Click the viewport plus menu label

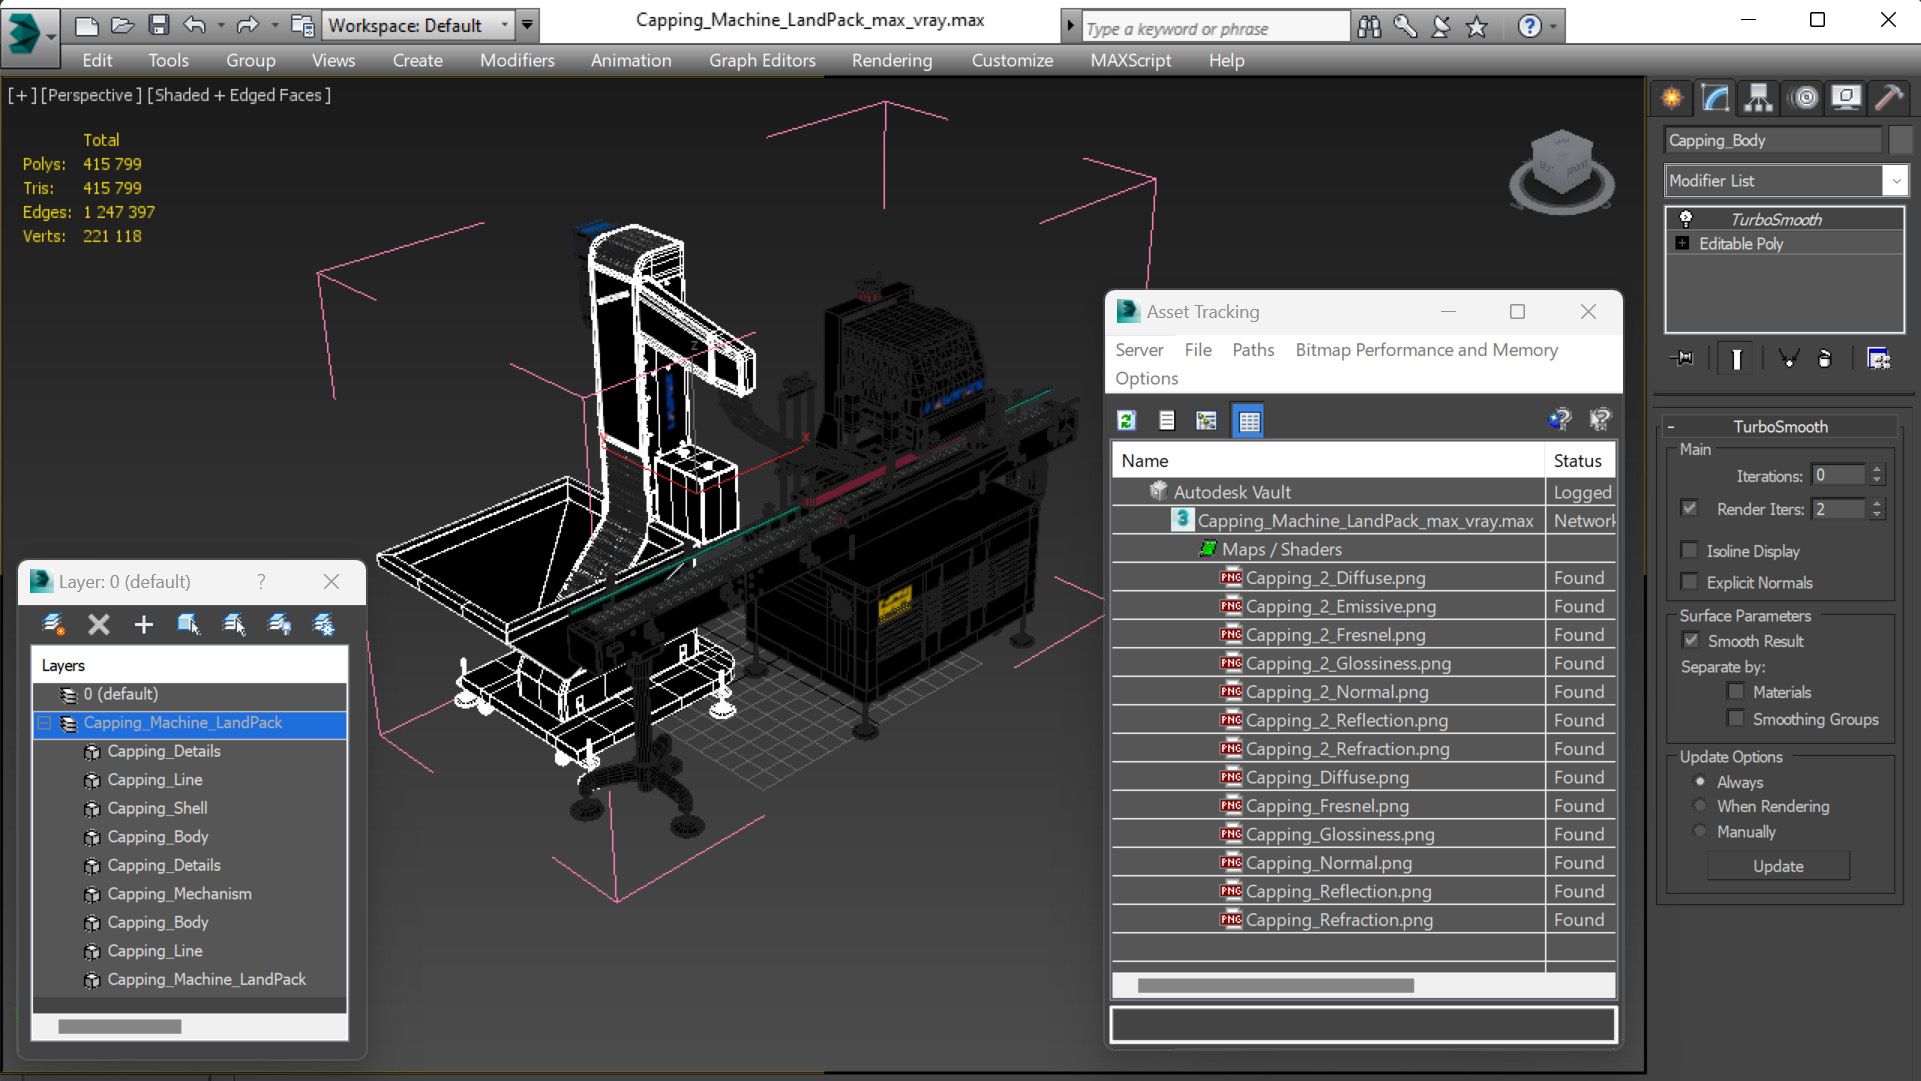(x=22, y=95)
